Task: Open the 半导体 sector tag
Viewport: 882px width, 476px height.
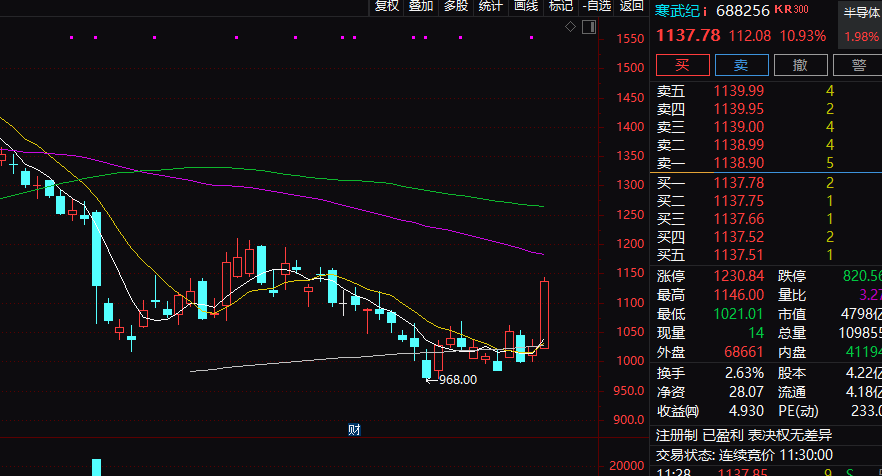Action: pos(861,13)
